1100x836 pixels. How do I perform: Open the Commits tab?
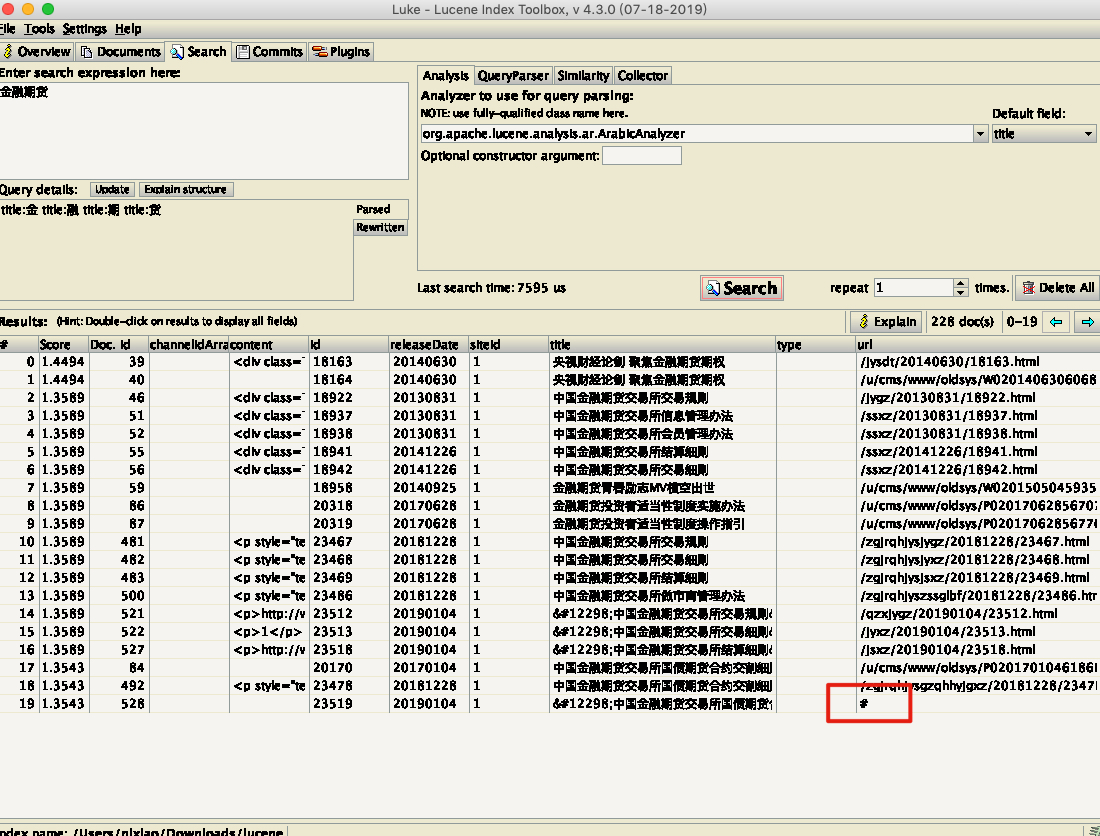click(270, 52)
